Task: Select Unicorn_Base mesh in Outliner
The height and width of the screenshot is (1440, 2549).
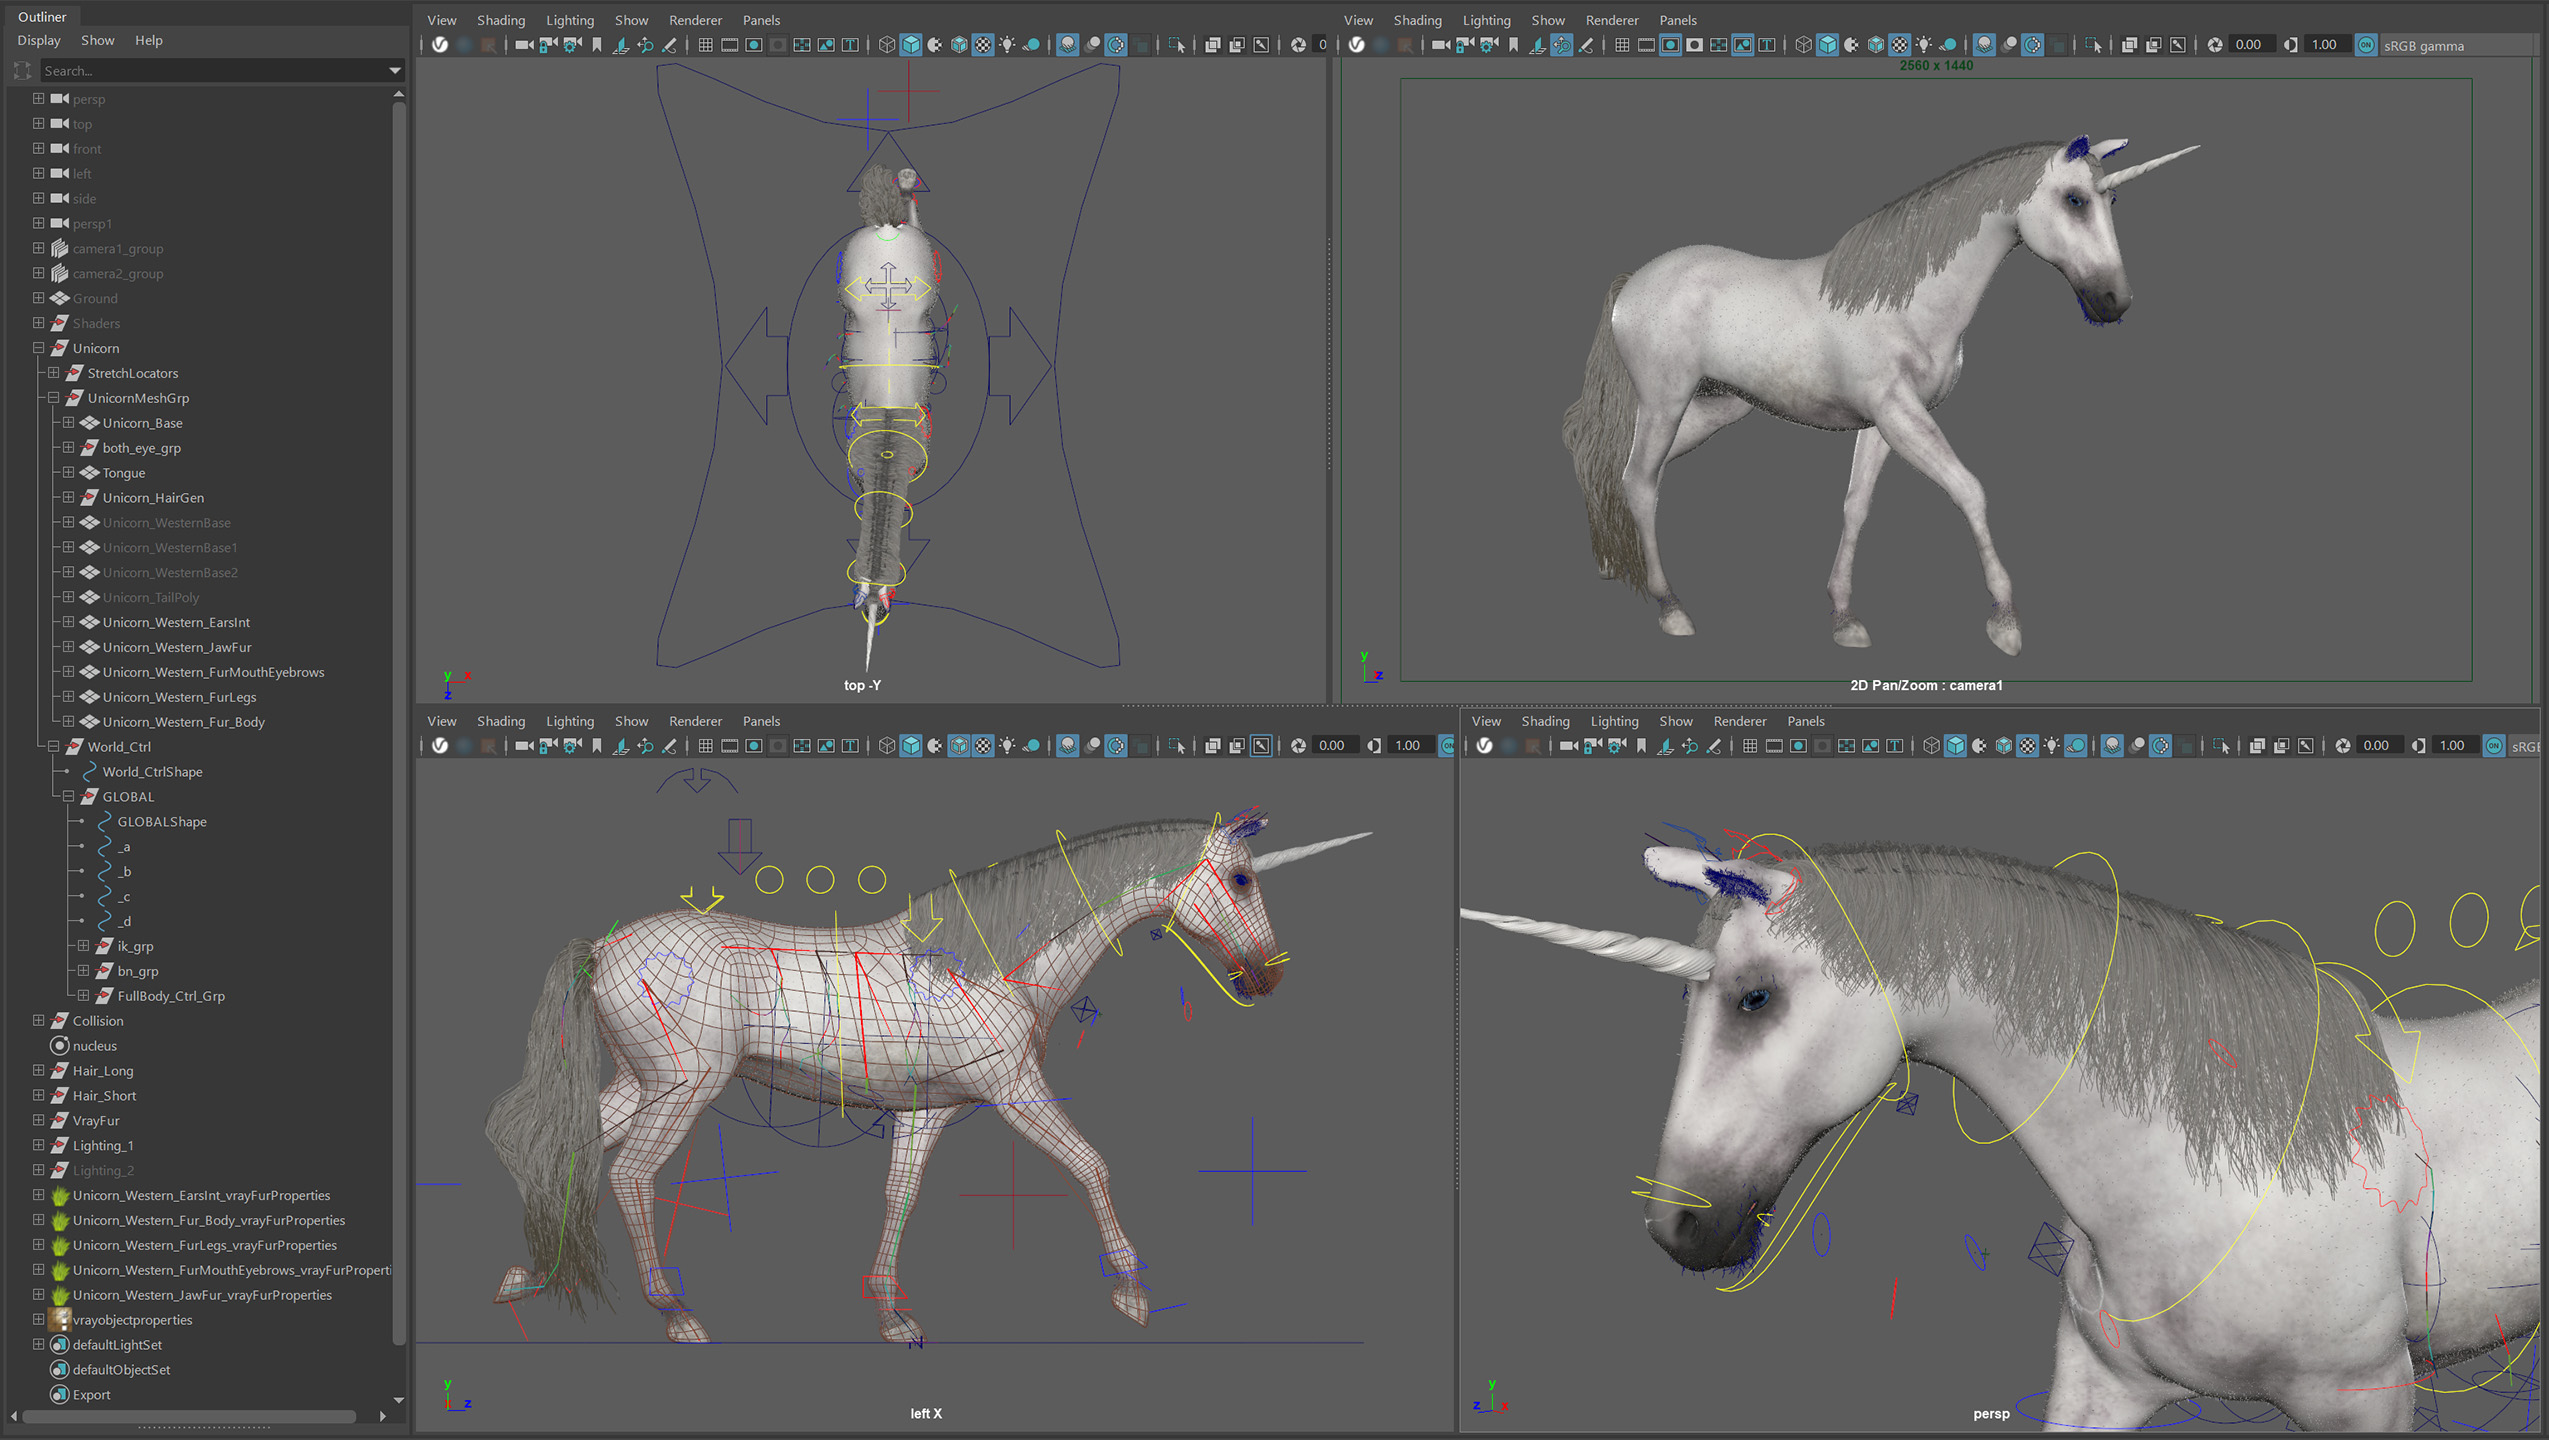Action: [x=142, y=423]
